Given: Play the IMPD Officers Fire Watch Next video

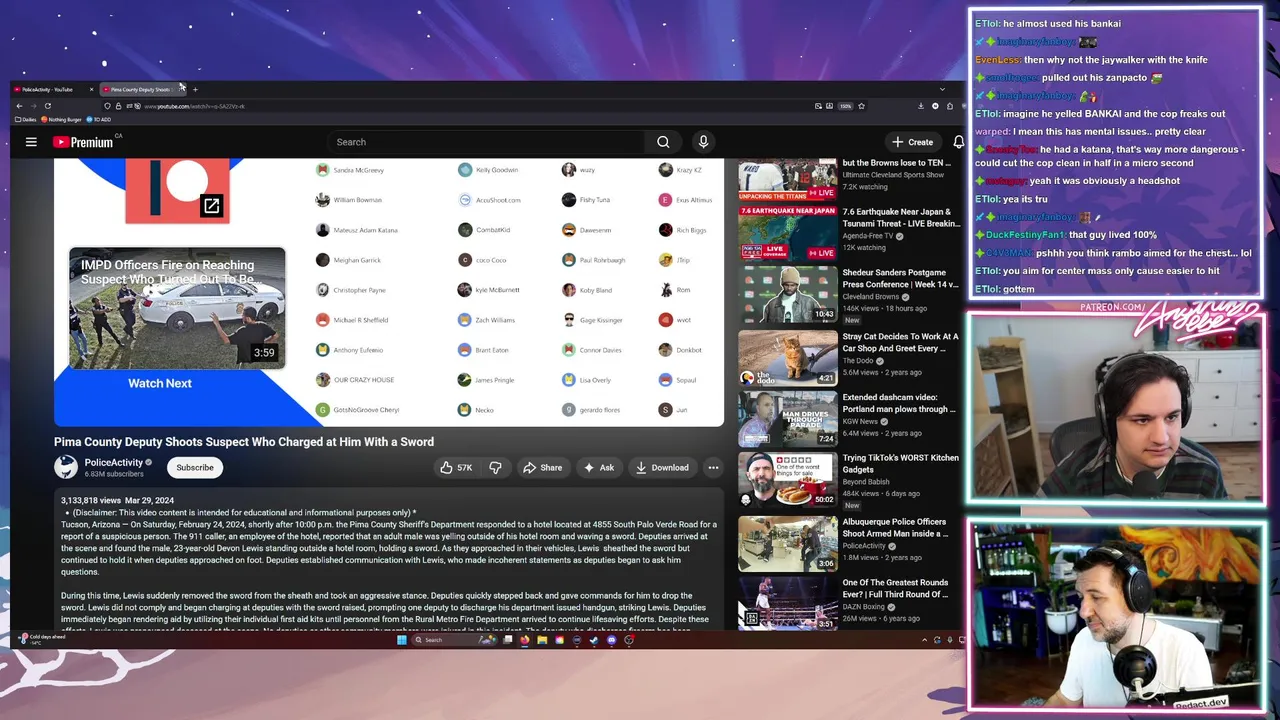Looking at the screenshot, I should point(177,308).
